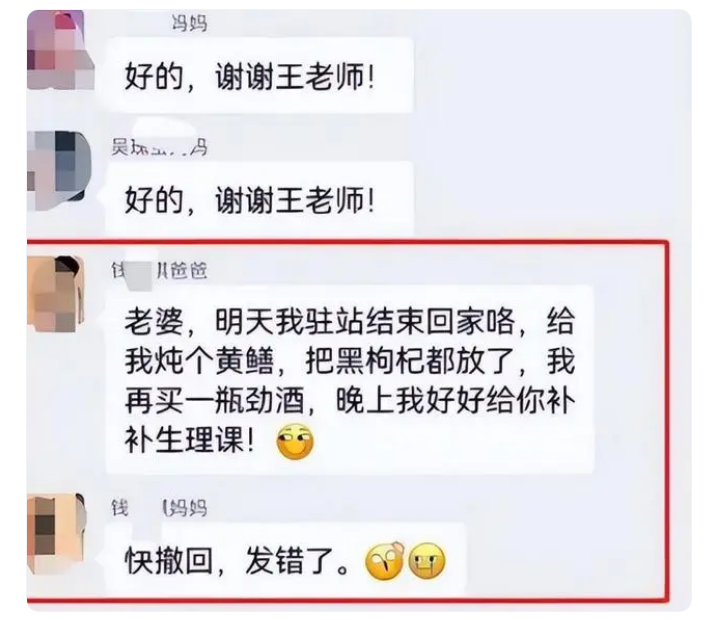Screen dimensions: 705x620
Task: Open 钱 爸爸 profile avatar
Action: point(56,294)
